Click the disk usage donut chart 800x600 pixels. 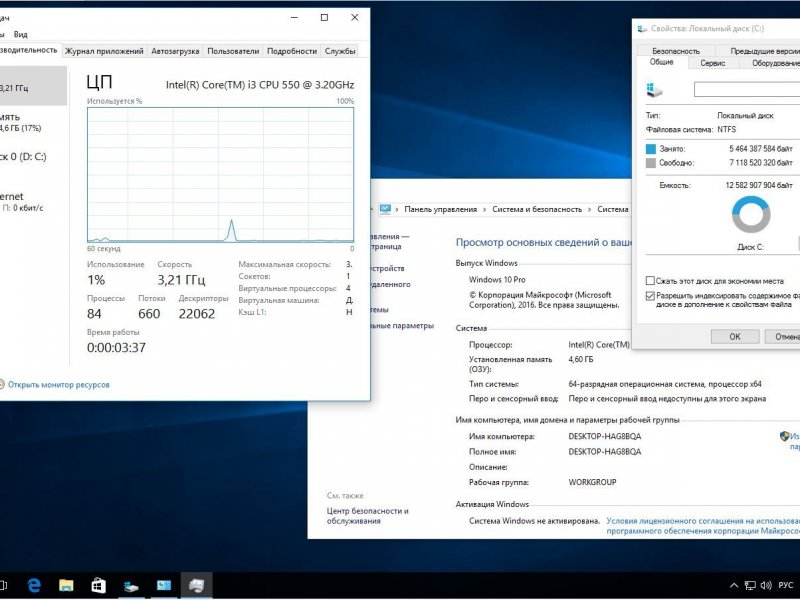751,214
